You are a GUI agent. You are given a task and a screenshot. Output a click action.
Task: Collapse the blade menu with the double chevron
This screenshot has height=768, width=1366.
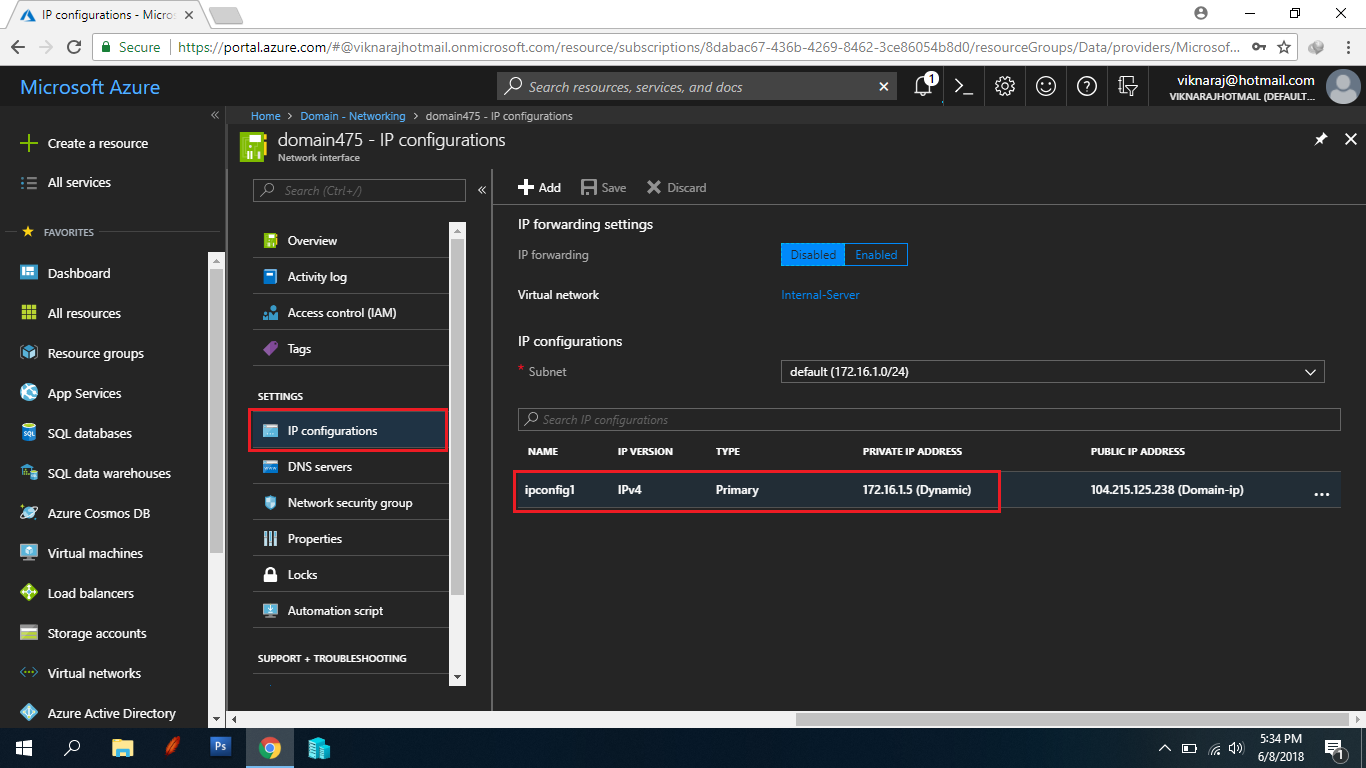481,189
